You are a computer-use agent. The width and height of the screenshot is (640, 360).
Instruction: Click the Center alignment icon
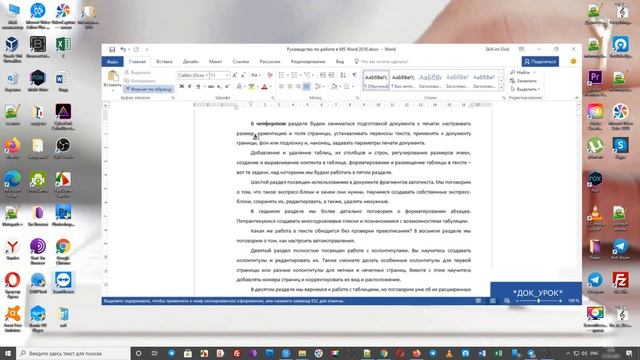point(290,87)
